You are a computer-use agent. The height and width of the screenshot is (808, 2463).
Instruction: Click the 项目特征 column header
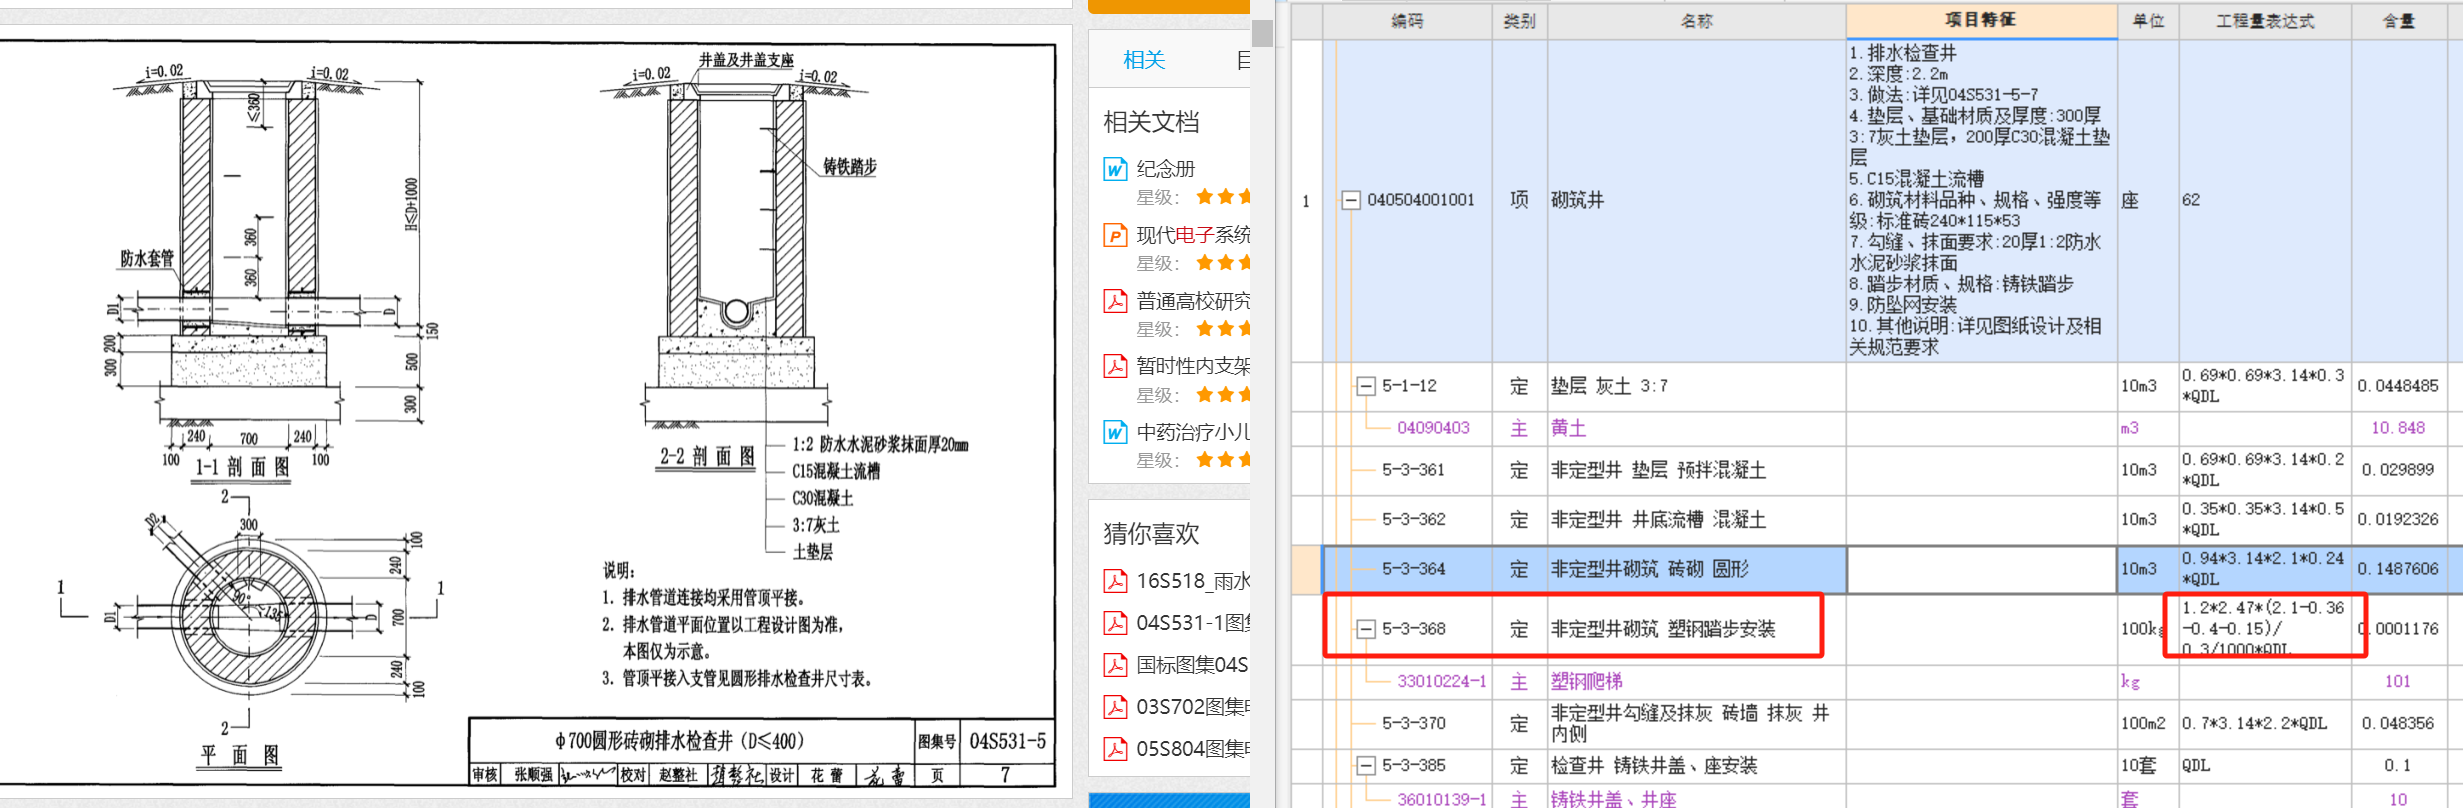pos(1981,20)
